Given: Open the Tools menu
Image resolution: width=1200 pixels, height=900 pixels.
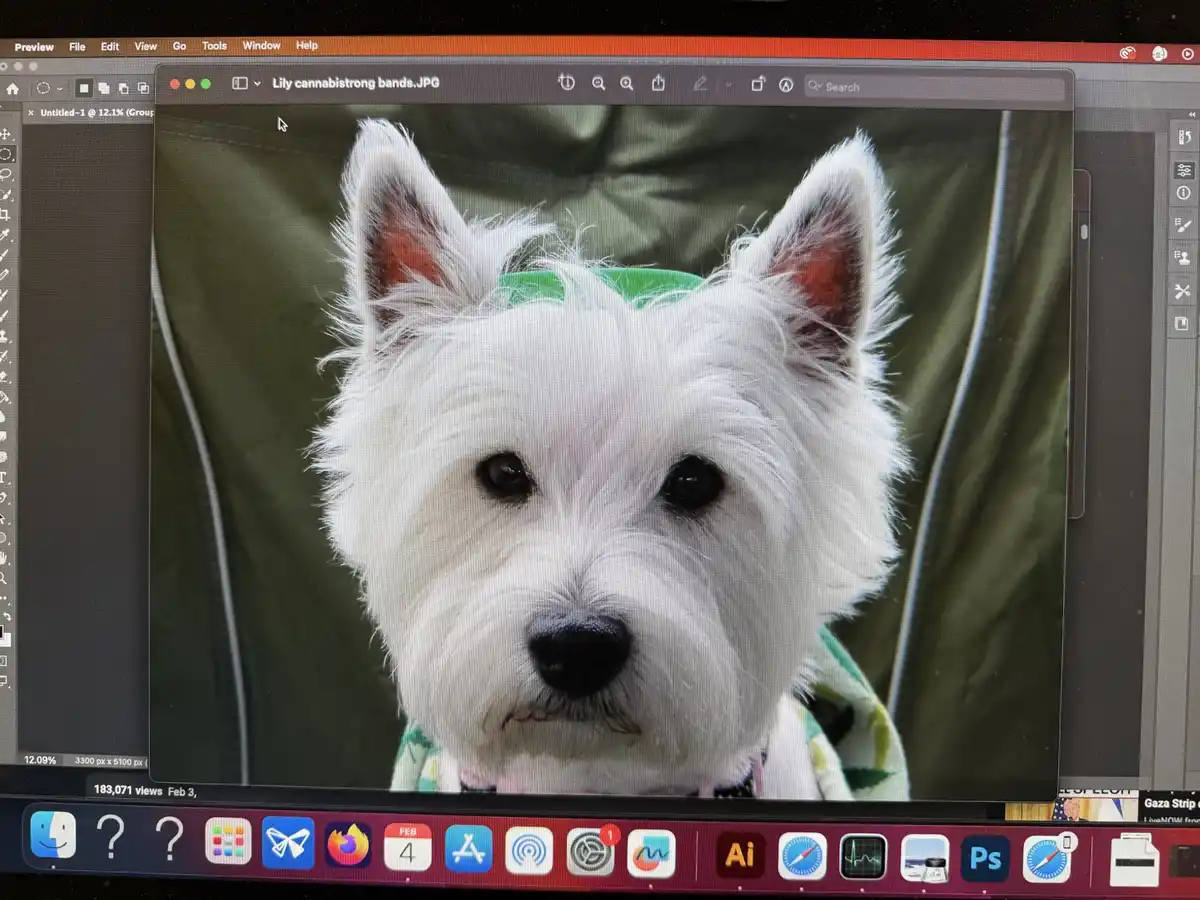Looking at the screenshot, I should tap(214, 45).
